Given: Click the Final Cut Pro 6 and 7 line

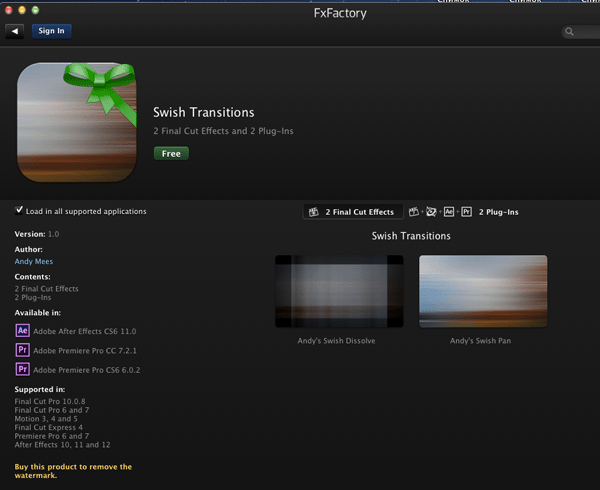Looking at the screenshot, I should [x=52, y=410].
